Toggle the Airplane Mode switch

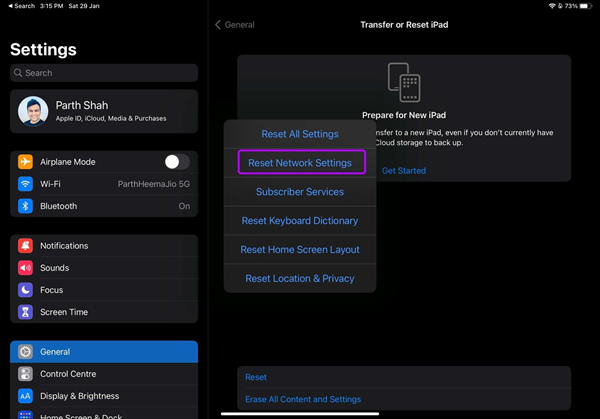pyautogui.click(x=176, y=162)
